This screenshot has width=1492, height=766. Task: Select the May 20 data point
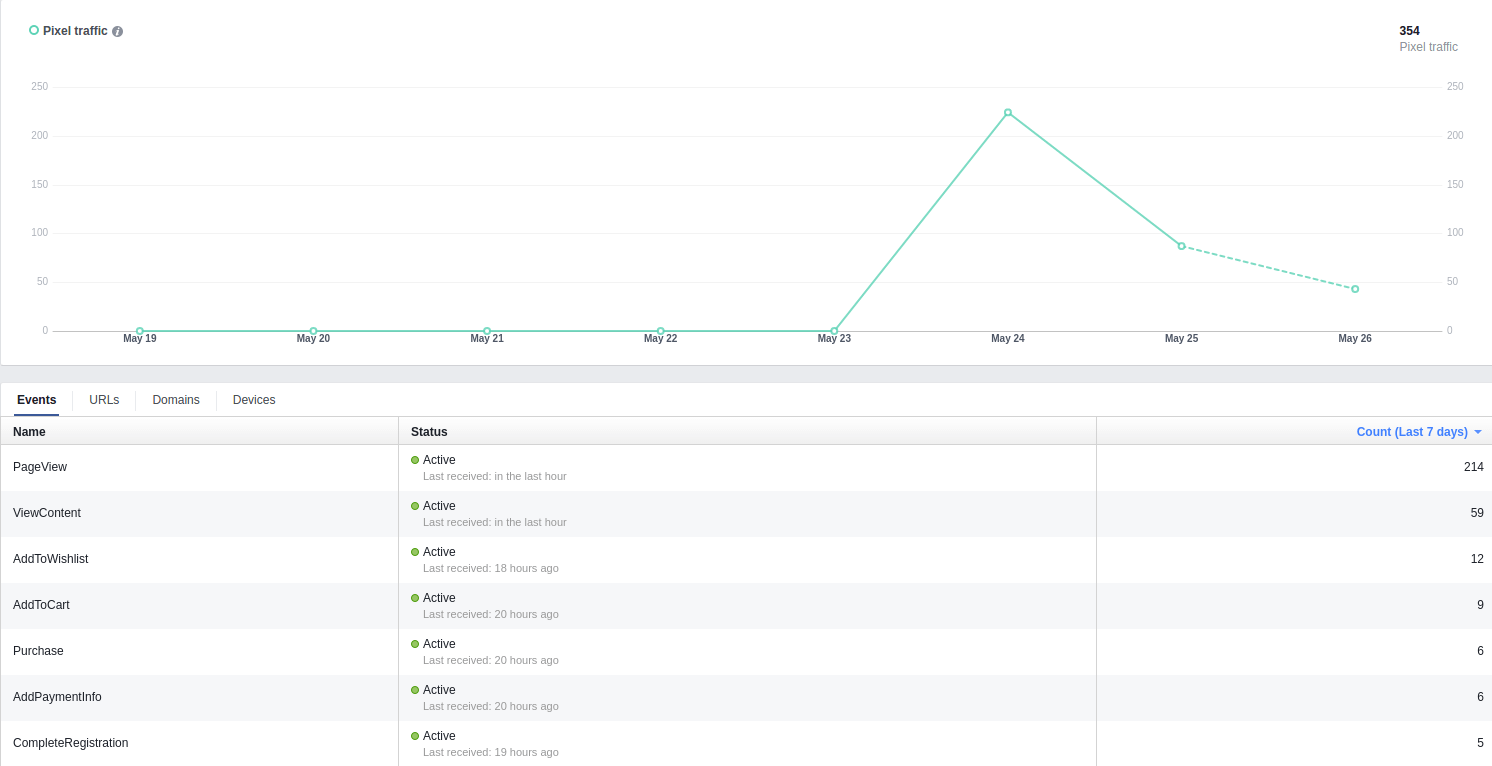click(x=313, y=331)
